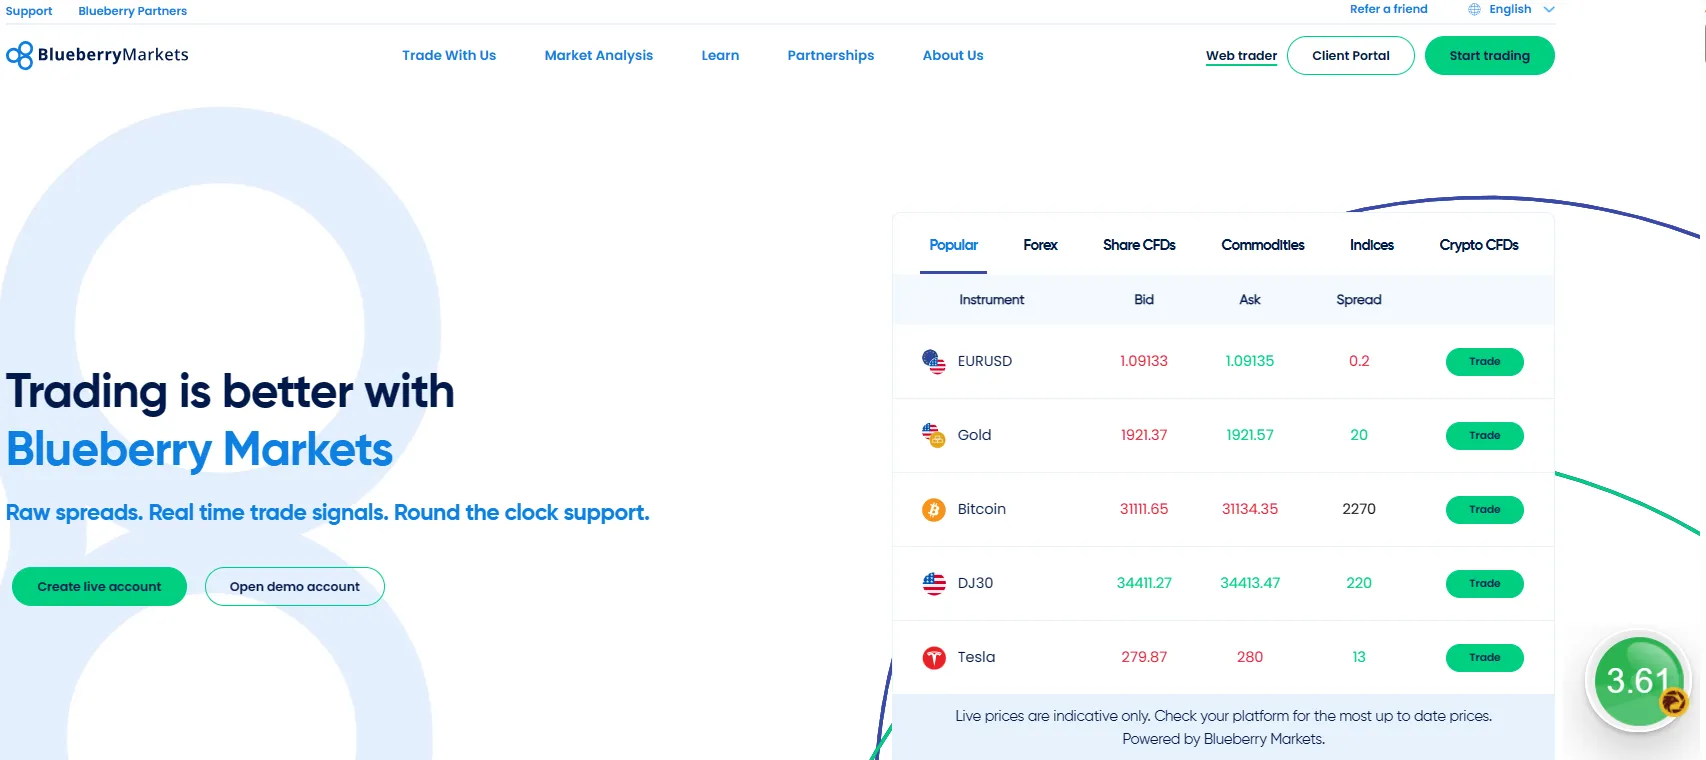The image size is (1706, 760).
Task: Click EURUSD ask price 1.09135
Action: pyautogui.click(x=1249, y=361)
